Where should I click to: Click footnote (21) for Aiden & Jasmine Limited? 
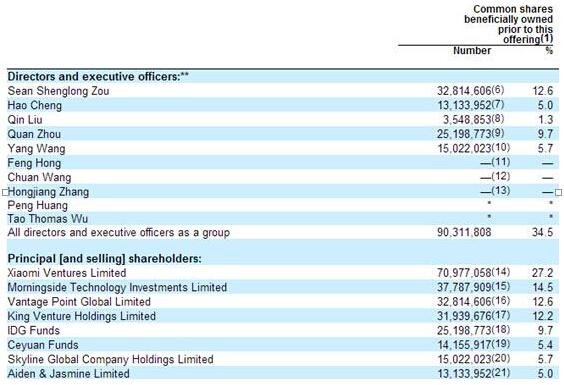[x=501, y=372]
